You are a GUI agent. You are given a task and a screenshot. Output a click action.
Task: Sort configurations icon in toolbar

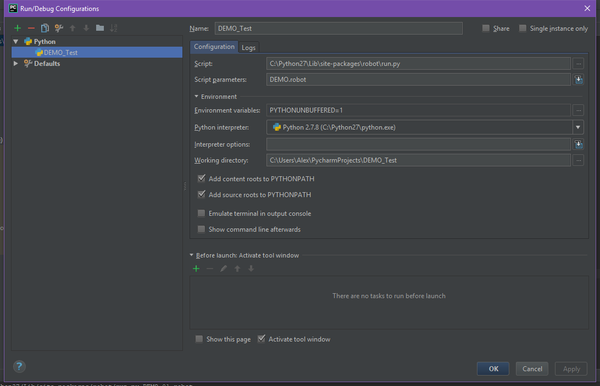pos(114,28)
